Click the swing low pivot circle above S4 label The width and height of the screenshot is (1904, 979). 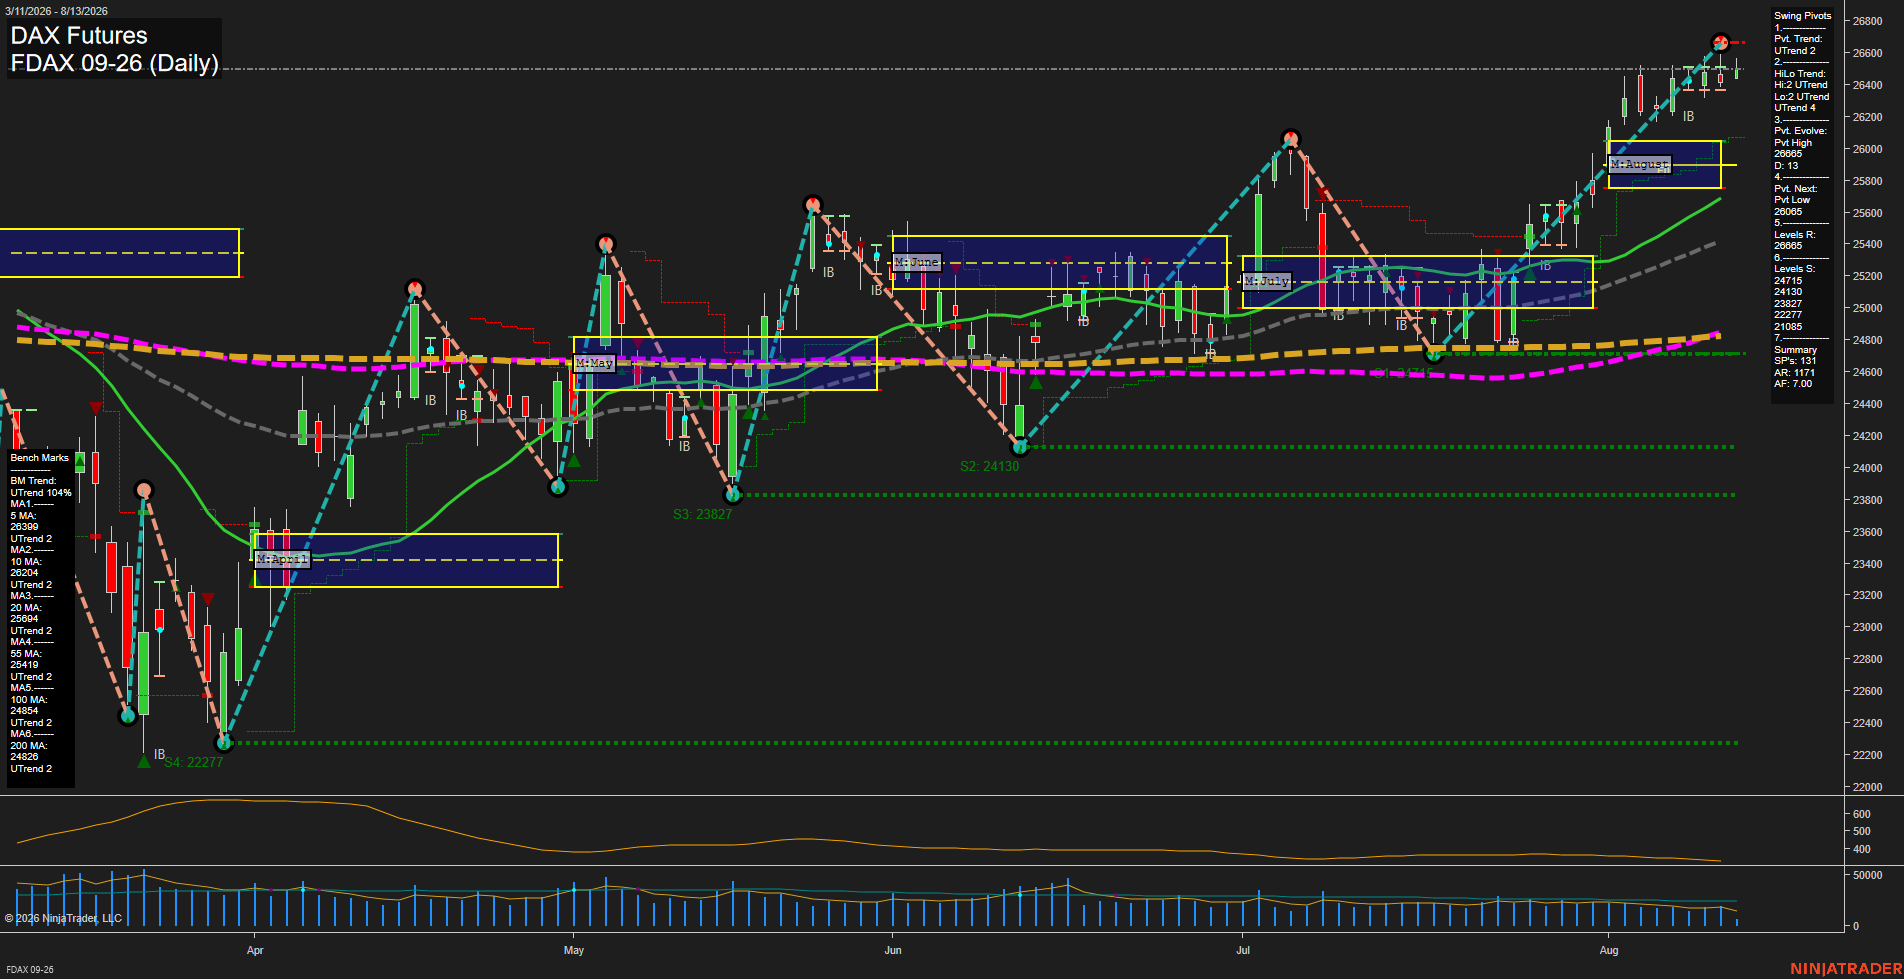click(224, 742)
